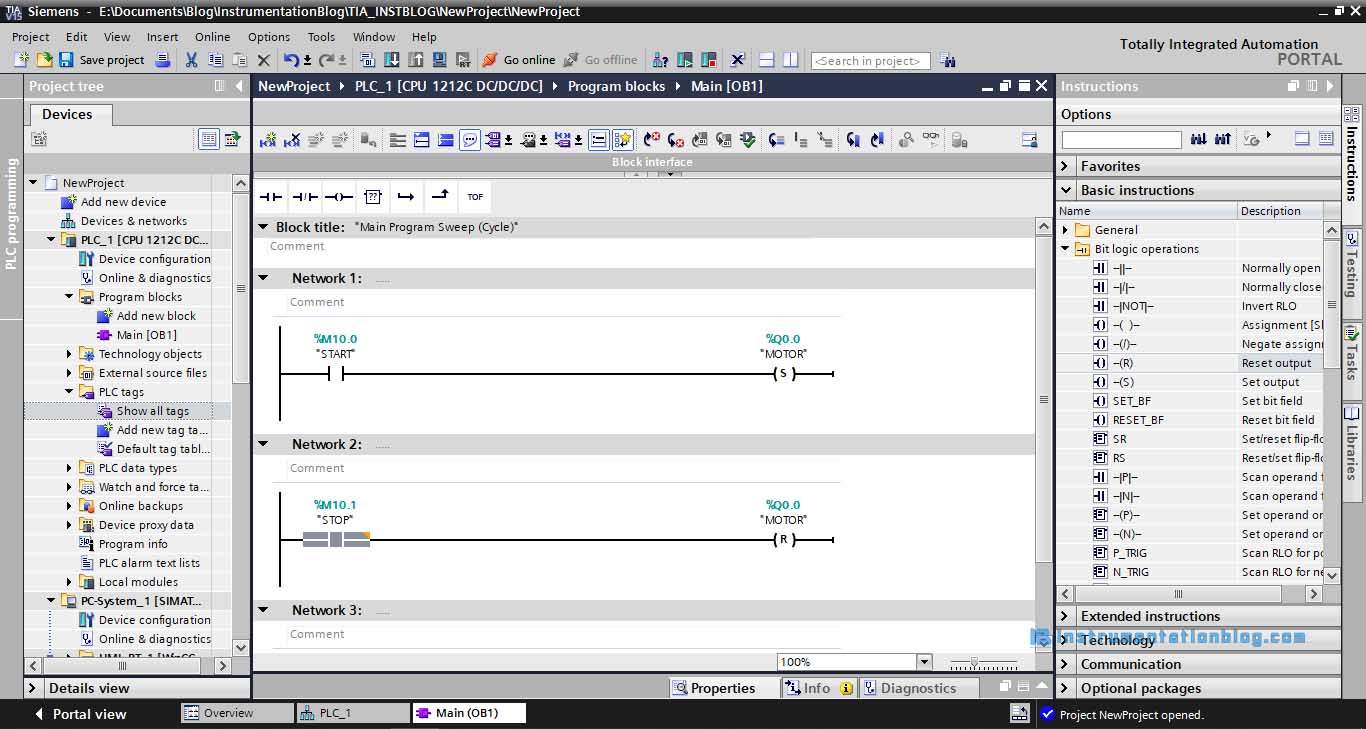Expand the Details view panel
The image size is (1366, 729).
pos(32,688)
